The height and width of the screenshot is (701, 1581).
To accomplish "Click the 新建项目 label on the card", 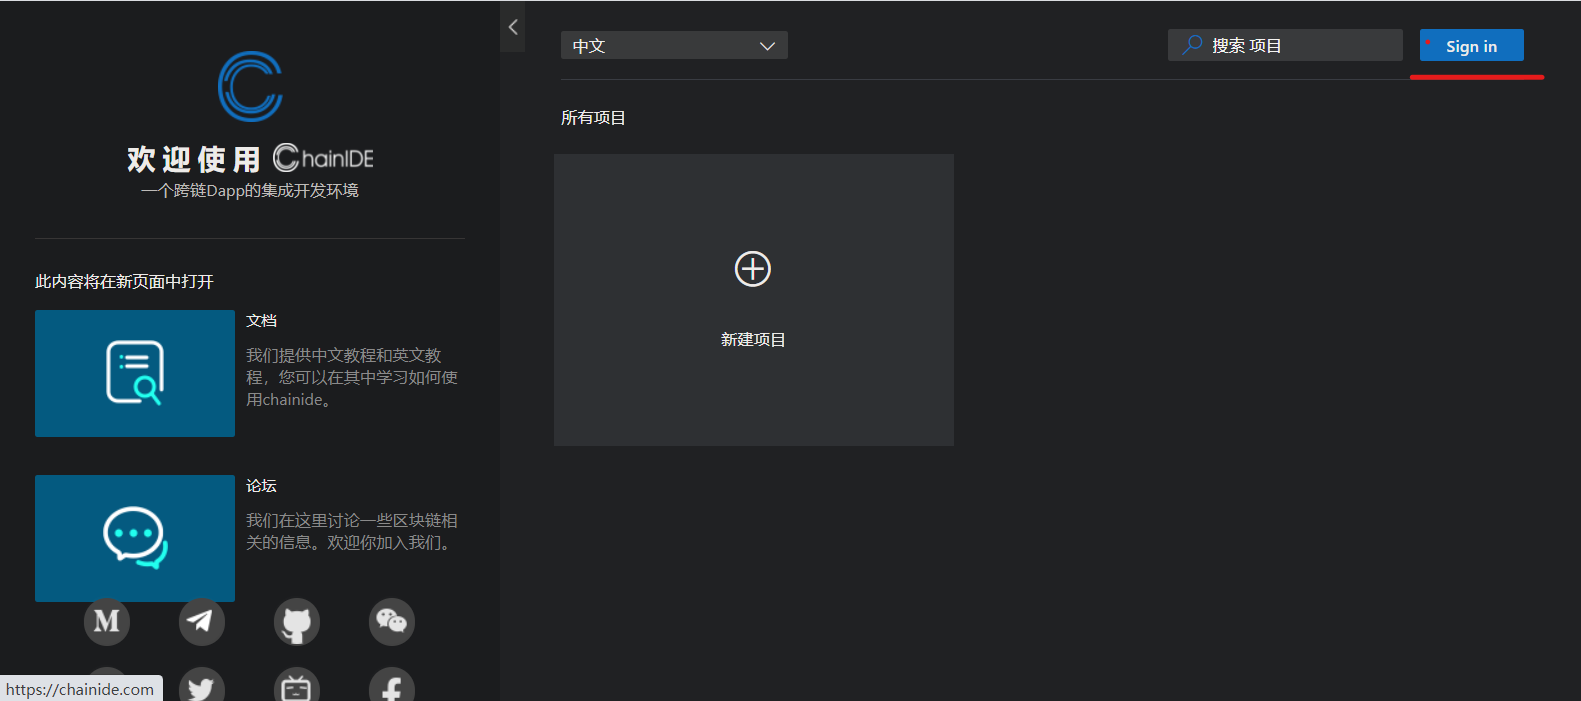I will coord(753,340).
